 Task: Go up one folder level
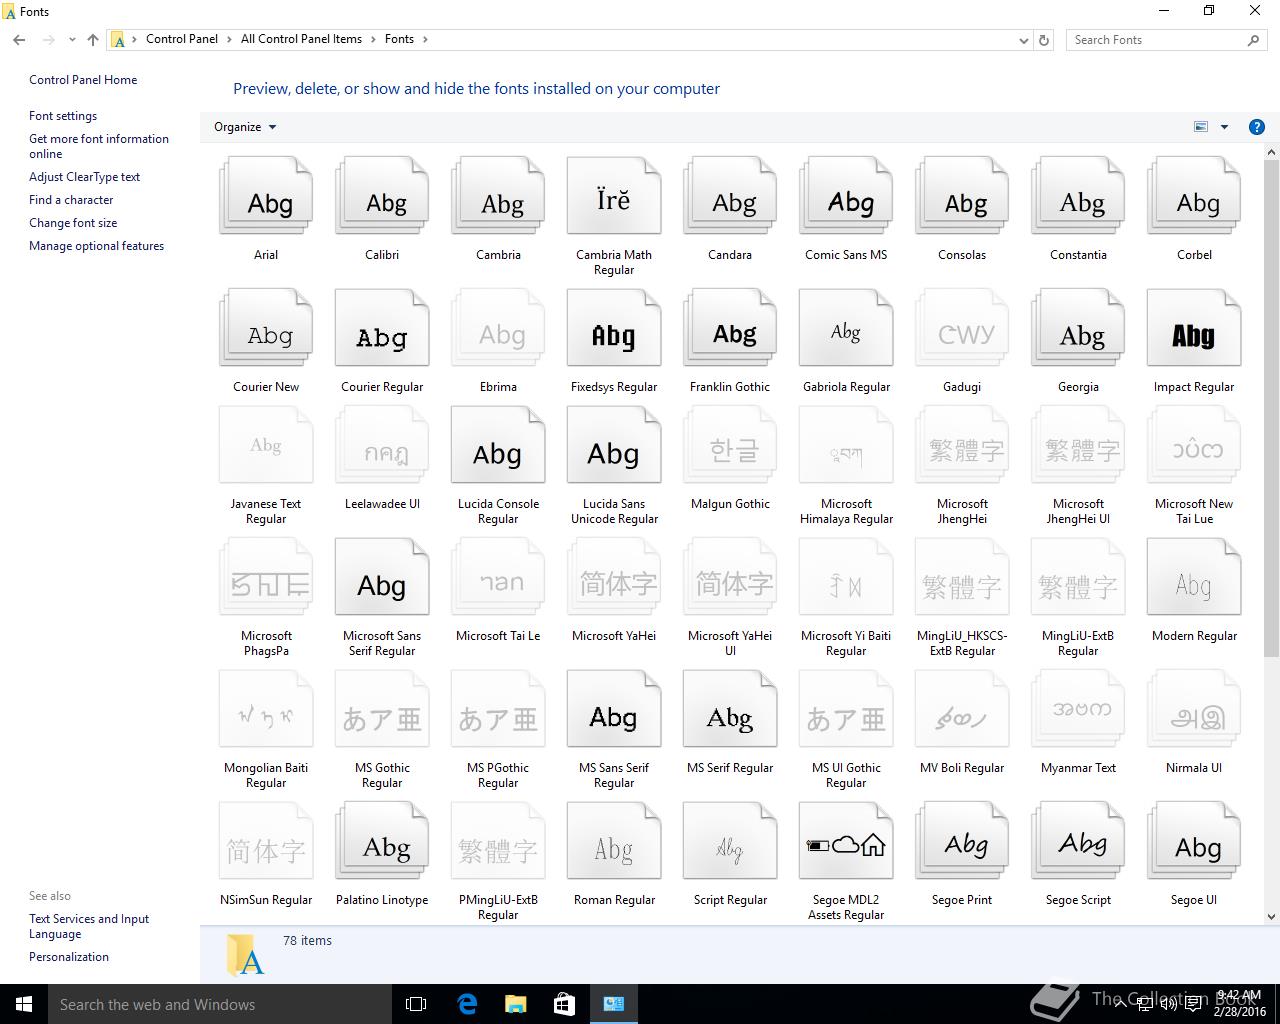tap(93, 40)
